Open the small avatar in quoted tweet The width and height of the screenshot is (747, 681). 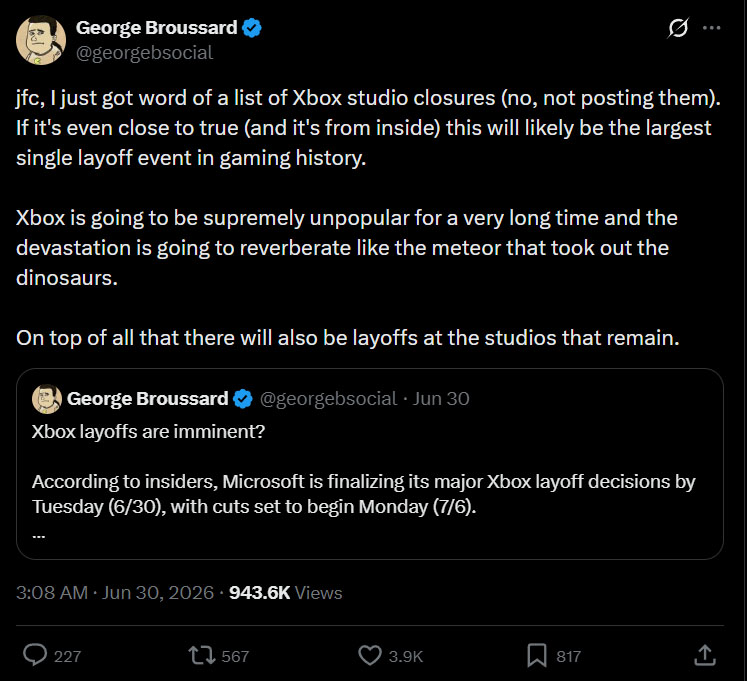click(47, 399)
